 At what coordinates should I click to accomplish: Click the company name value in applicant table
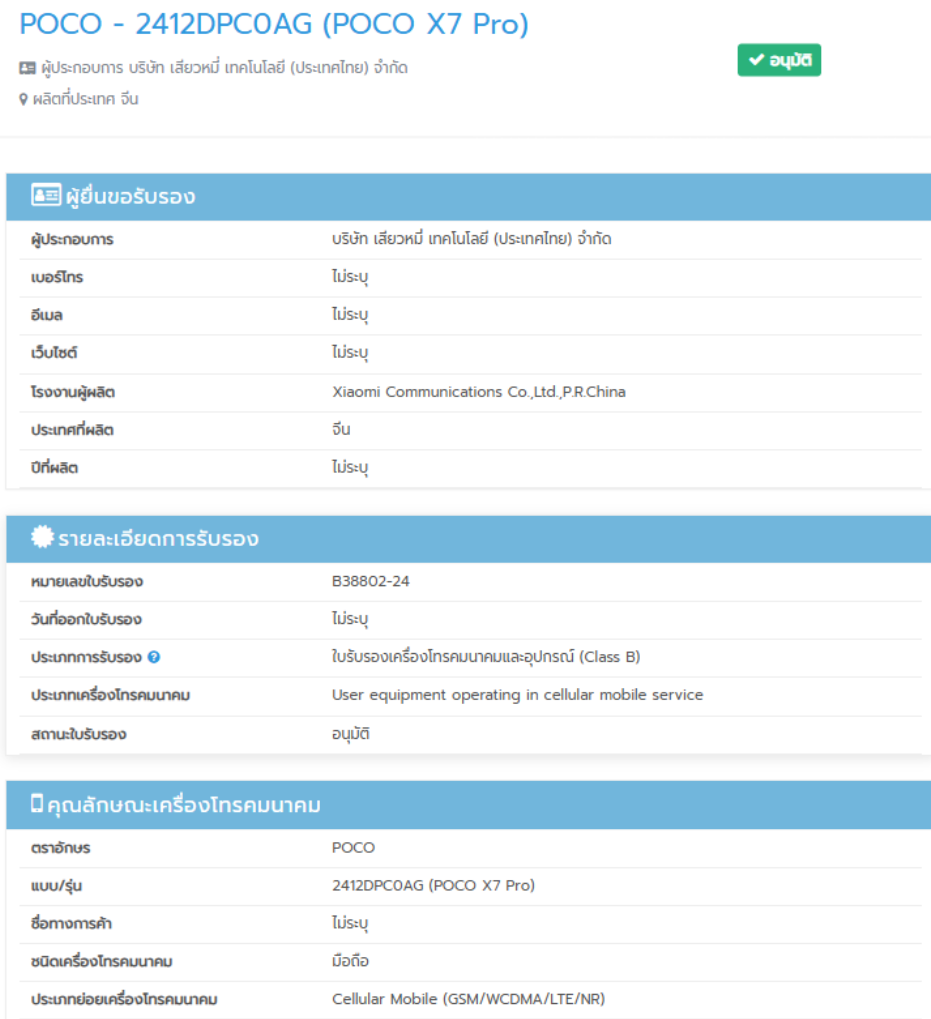coord(472,239)
